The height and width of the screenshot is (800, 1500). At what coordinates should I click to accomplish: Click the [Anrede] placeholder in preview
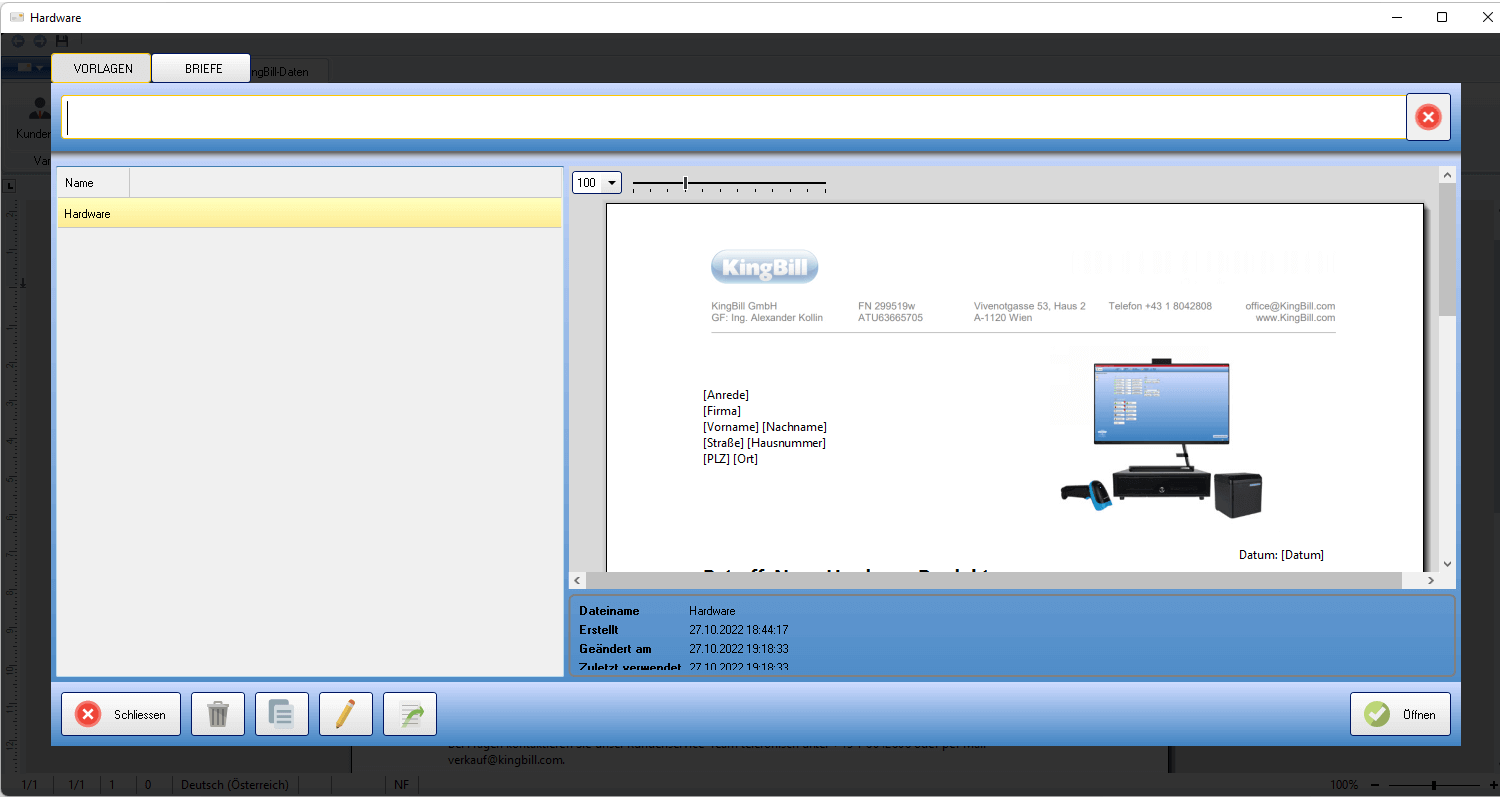click(x=726, y=395)
